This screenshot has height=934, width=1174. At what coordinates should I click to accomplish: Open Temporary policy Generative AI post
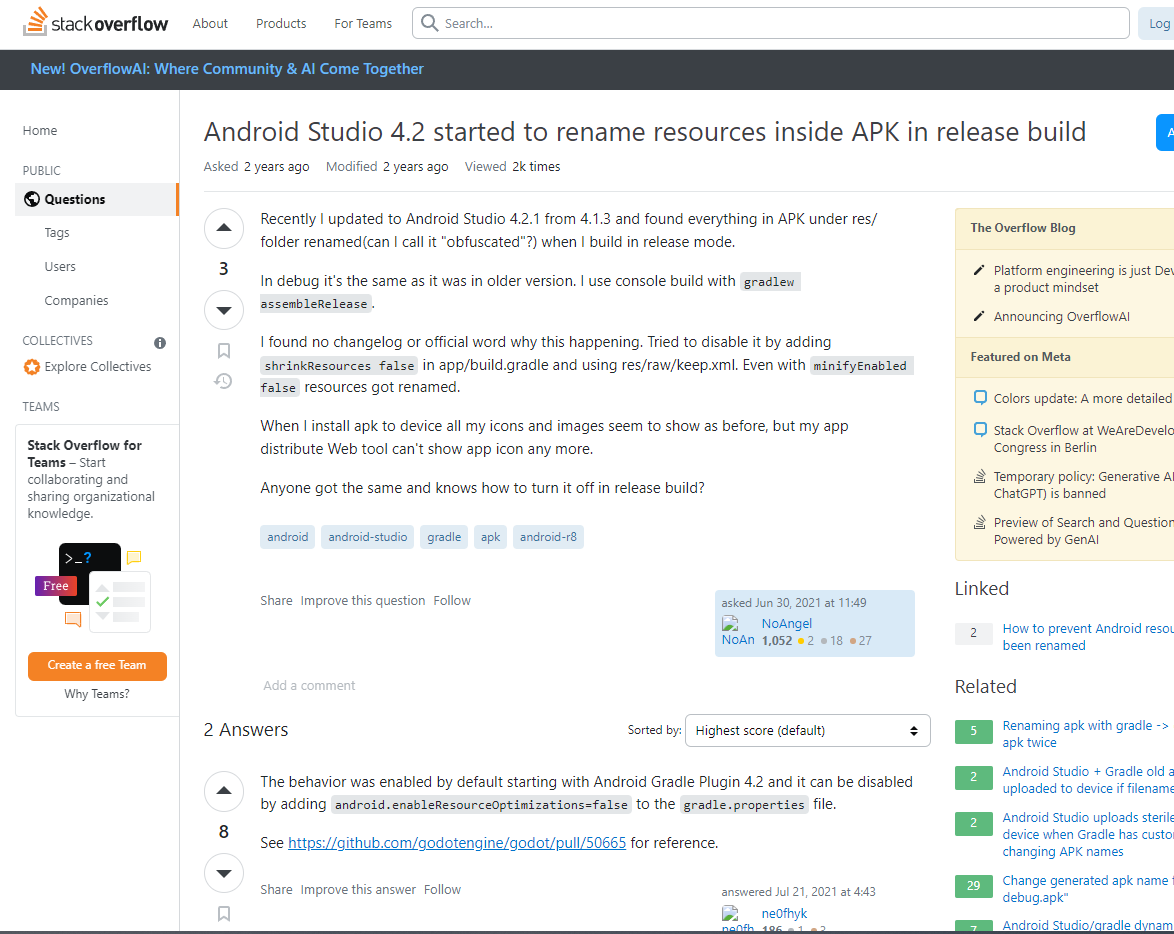click(1083, 485)
